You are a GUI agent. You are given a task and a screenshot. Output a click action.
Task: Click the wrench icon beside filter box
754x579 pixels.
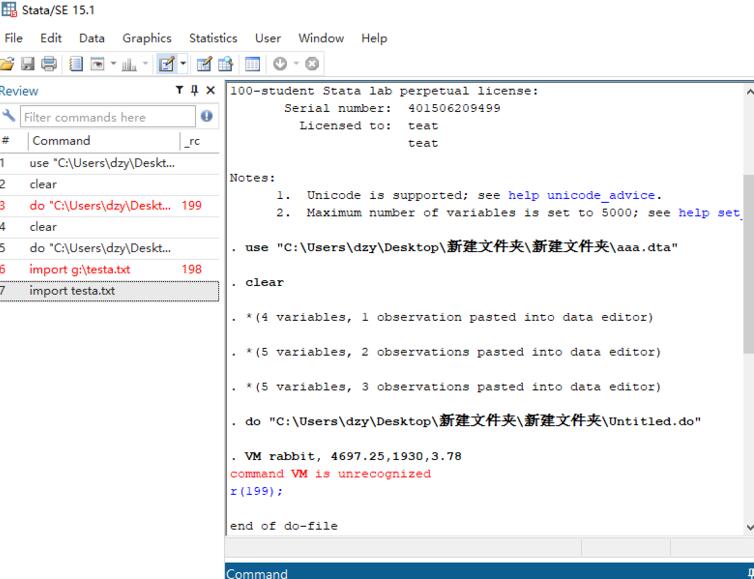(x=9, y=116)
